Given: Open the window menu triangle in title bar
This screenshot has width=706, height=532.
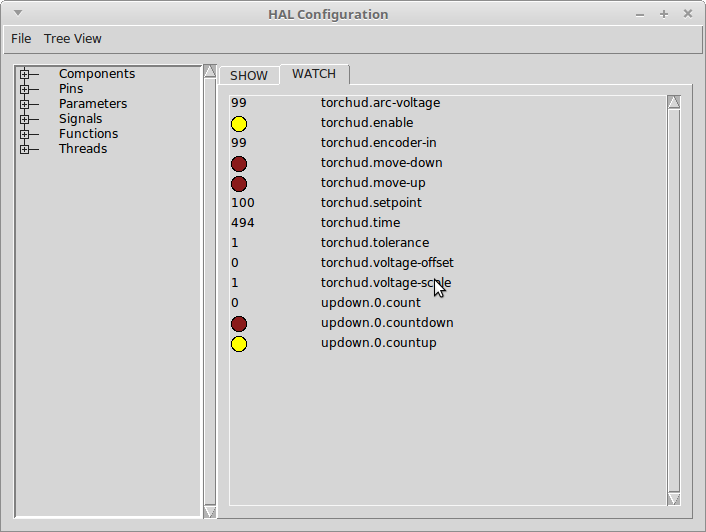Looking at the screenshot, I should click(x=18, y=13).
